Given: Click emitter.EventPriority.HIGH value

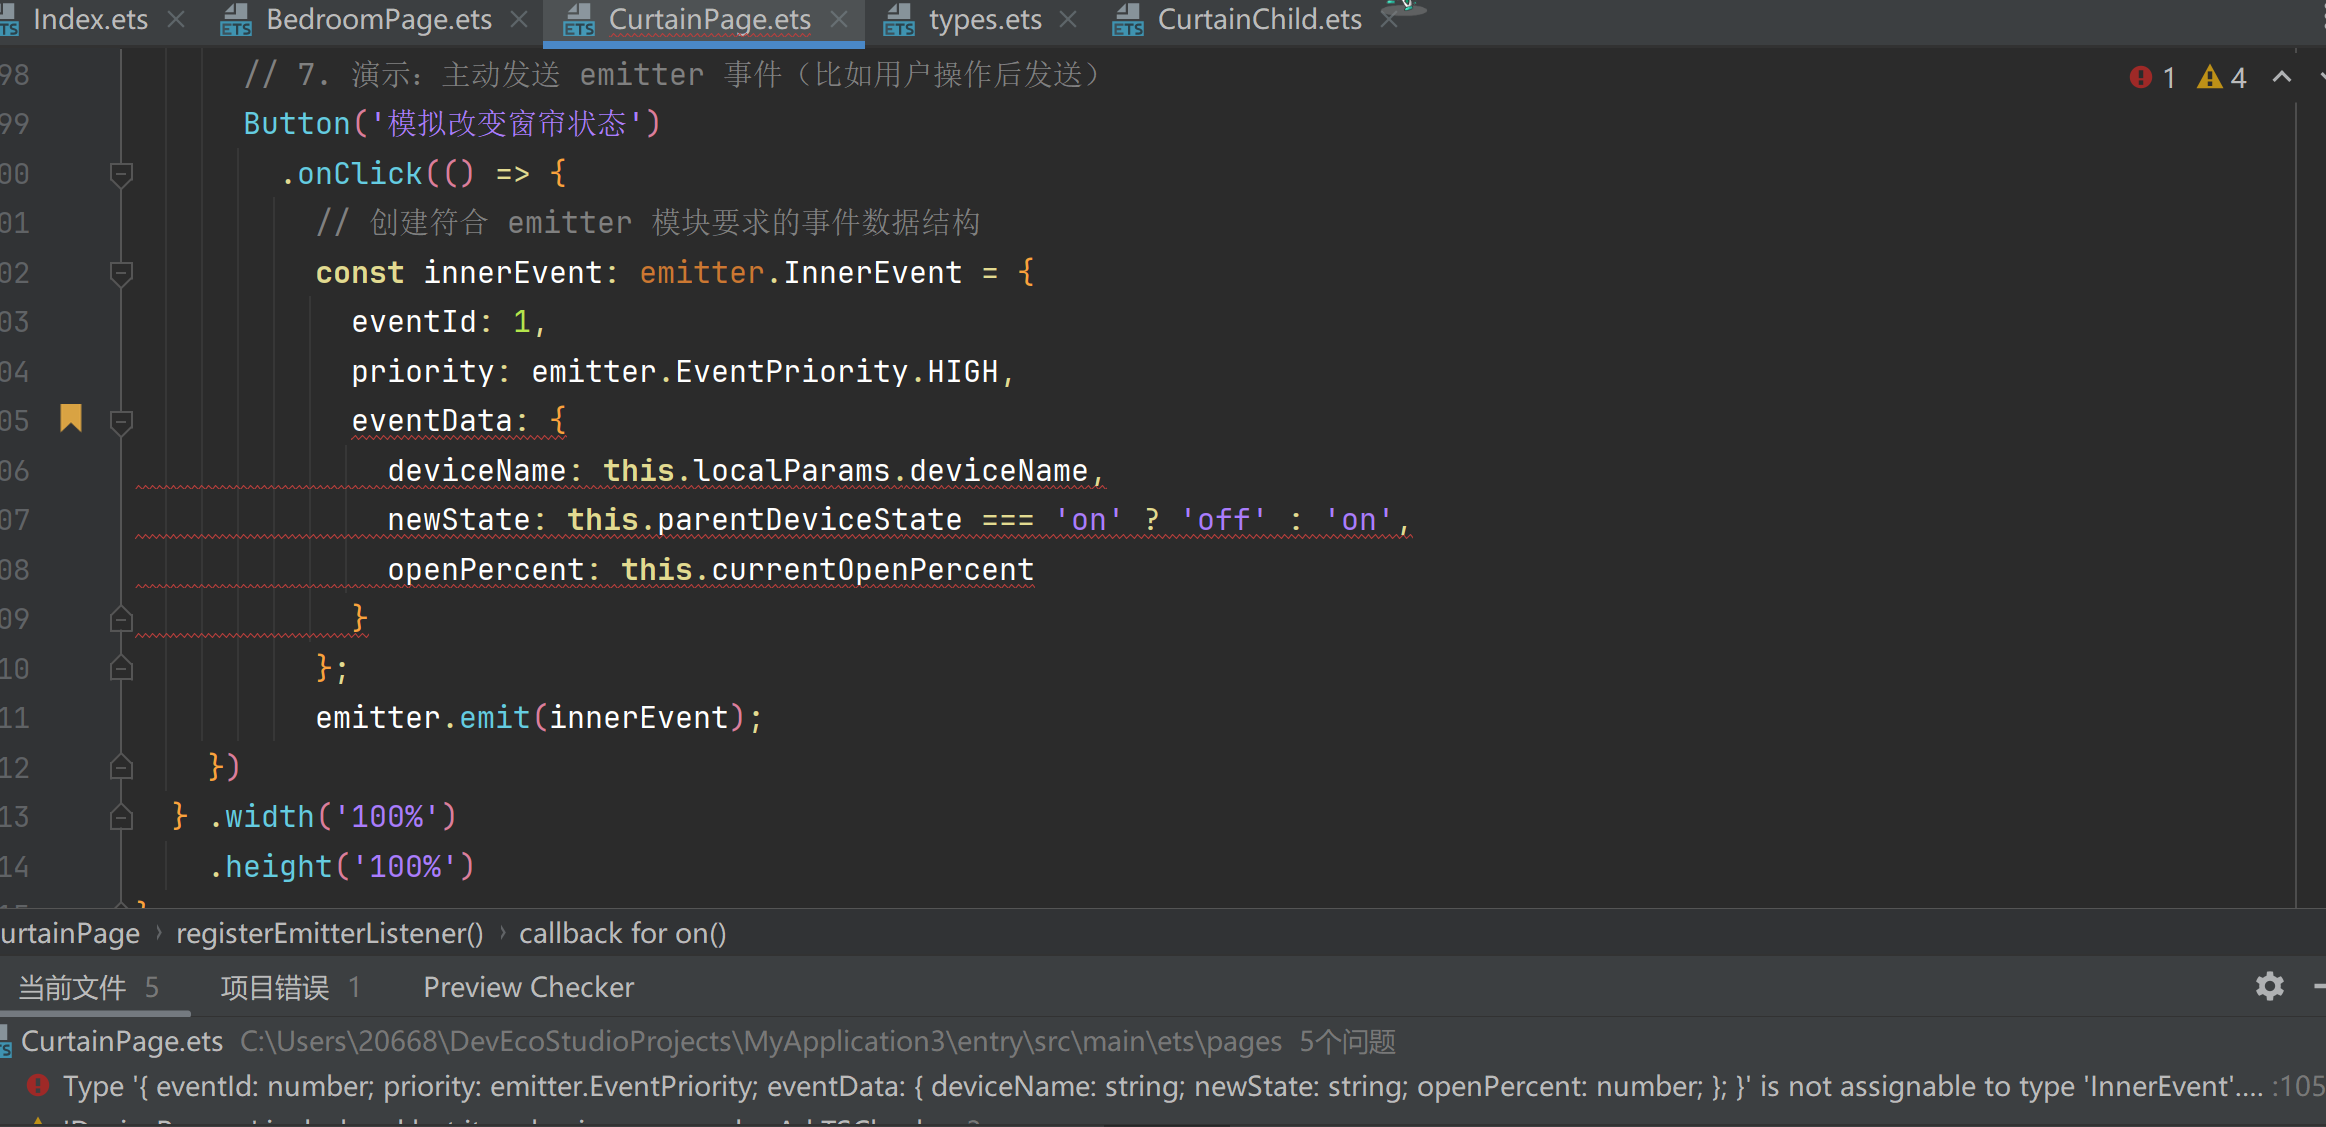Looking at the screenshot, I should (x=765, y=372).
